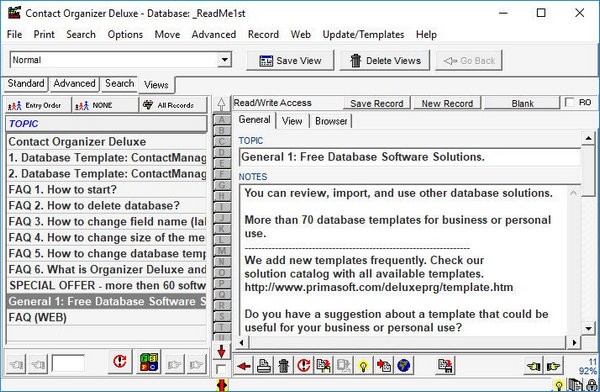Click the lightbulb icon in the record toolbar
Screen dimensions: 600x392
pyautogui.click(x=364, y=366)
